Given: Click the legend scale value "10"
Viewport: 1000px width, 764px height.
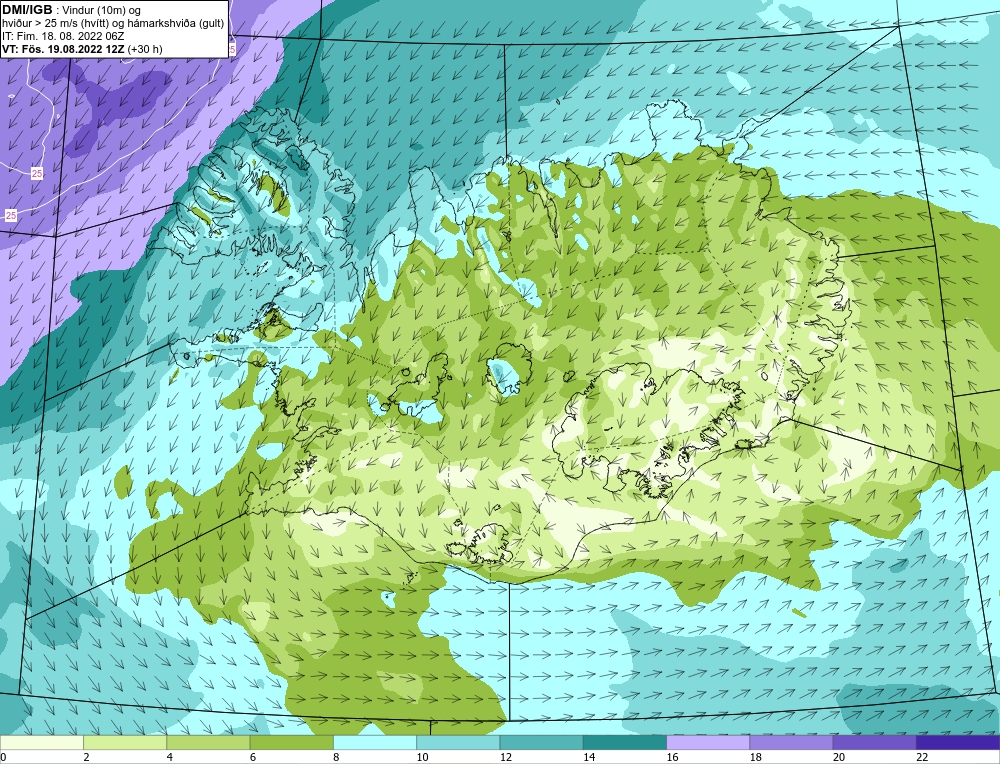Looking at the screenshot, I should point(422,757).
